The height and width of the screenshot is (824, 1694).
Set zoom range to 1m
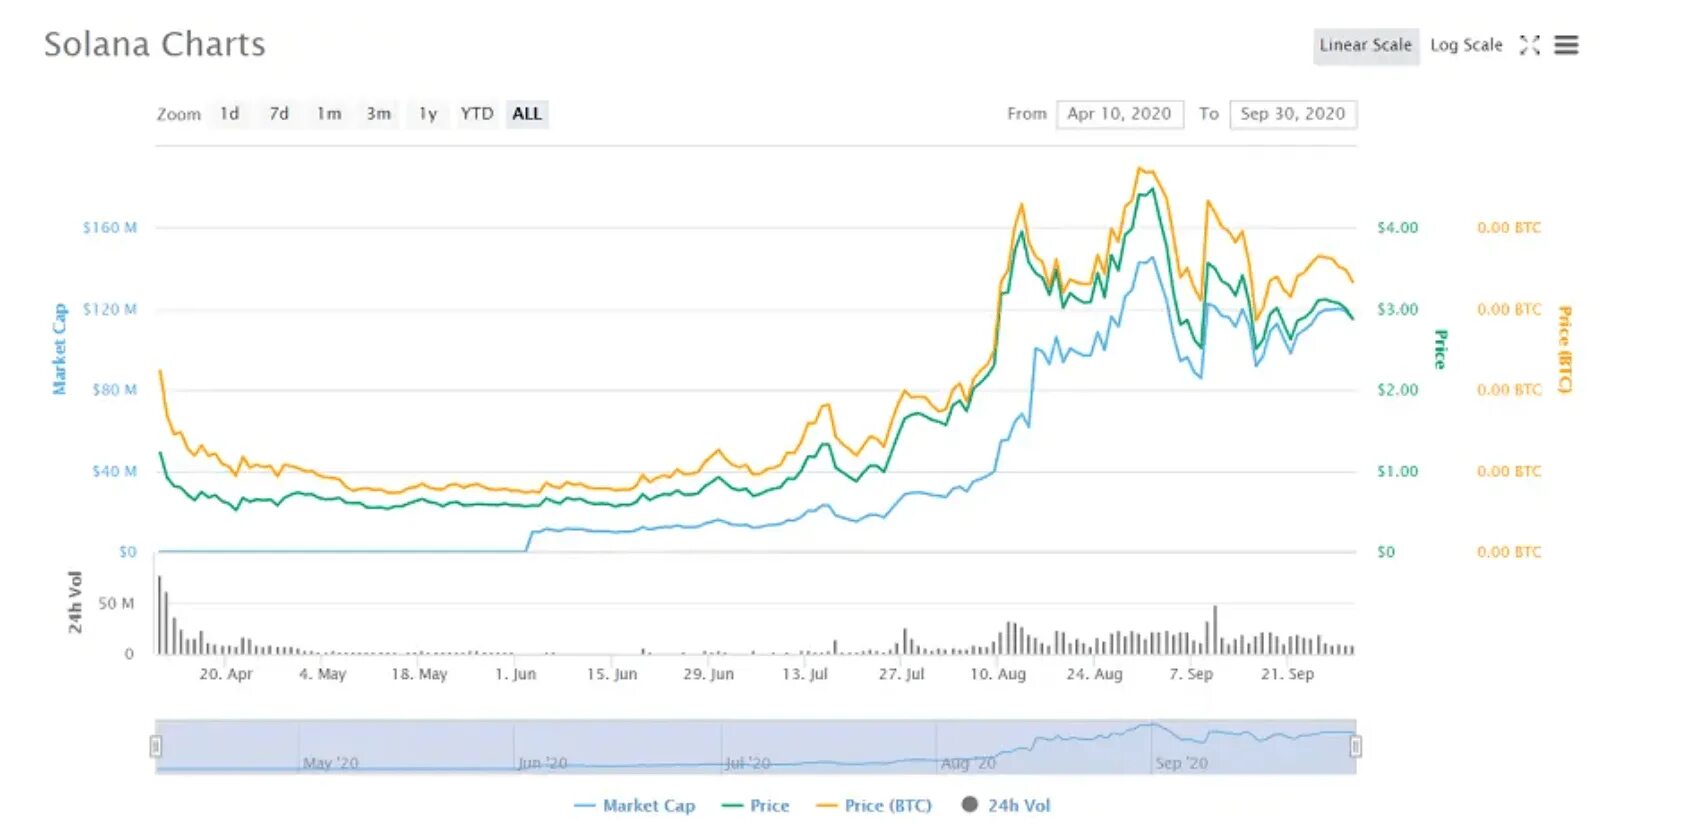329,114
